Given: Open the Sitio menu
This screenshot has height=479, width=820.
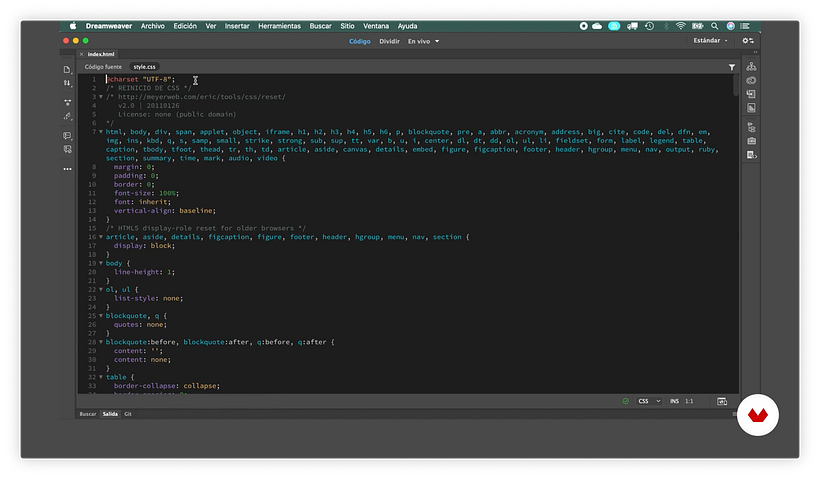Looking at the screenshot, I should tap(347, 26).
